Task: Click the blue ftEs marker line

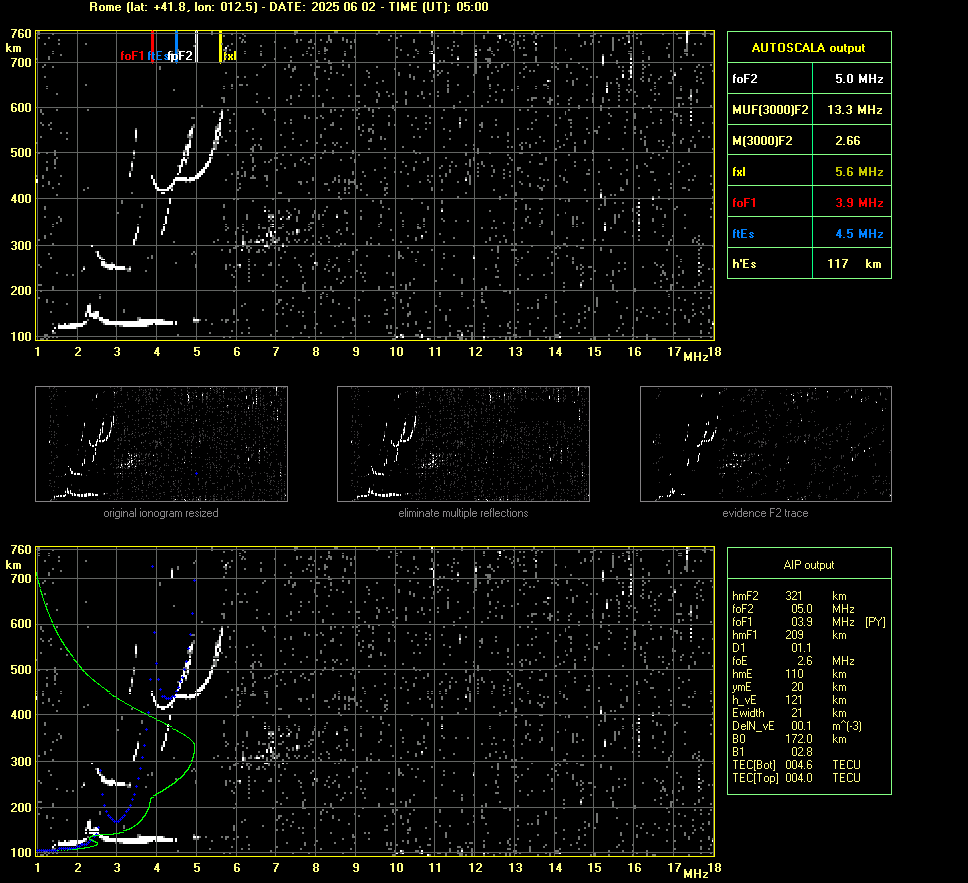Action: coord(176,47)
